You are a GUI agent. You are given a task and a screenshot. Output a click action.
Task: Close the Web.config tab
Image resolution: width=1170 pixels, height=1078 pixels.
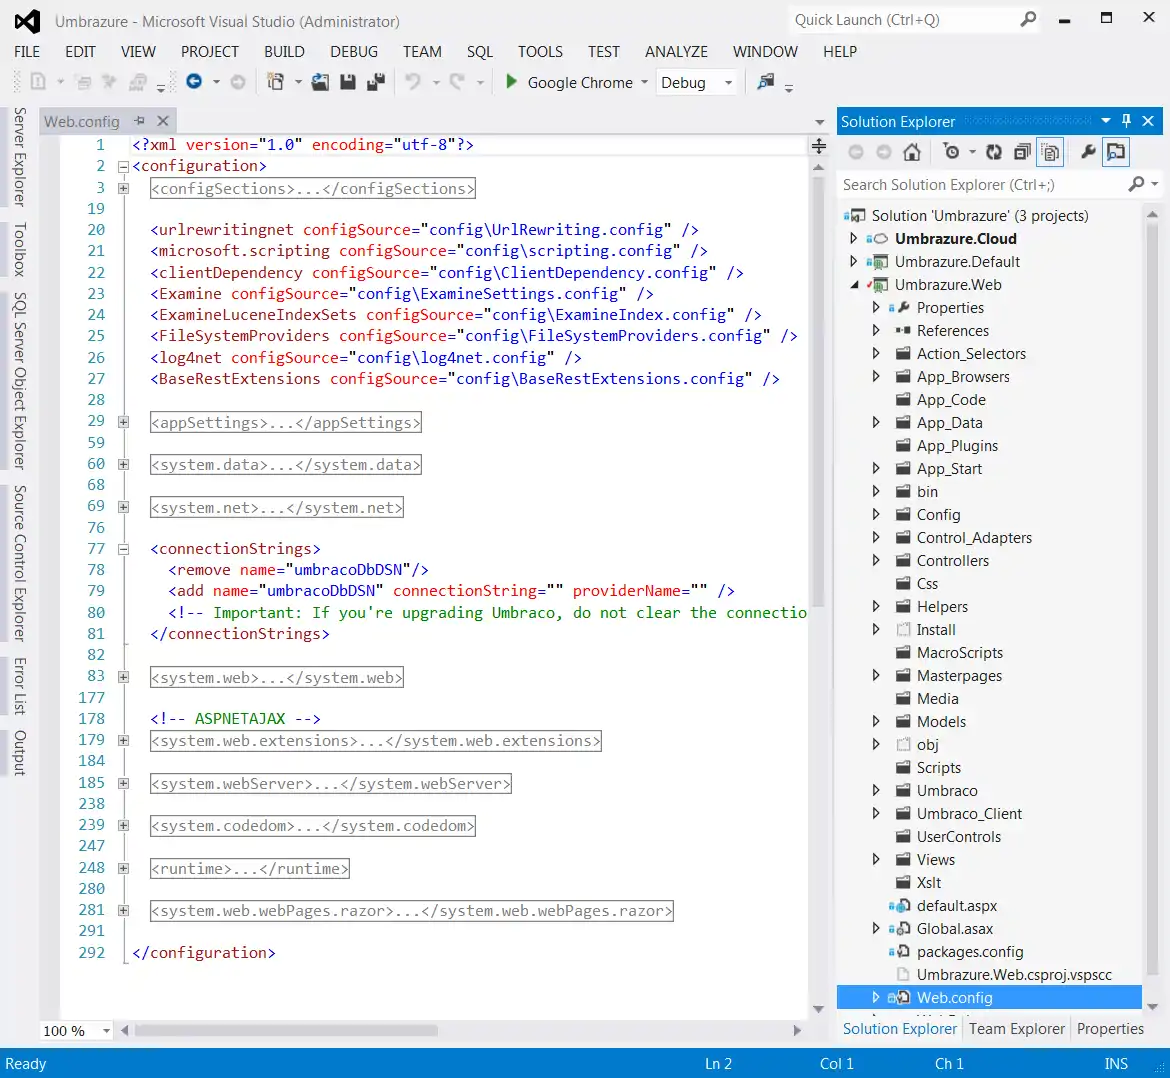163,120
